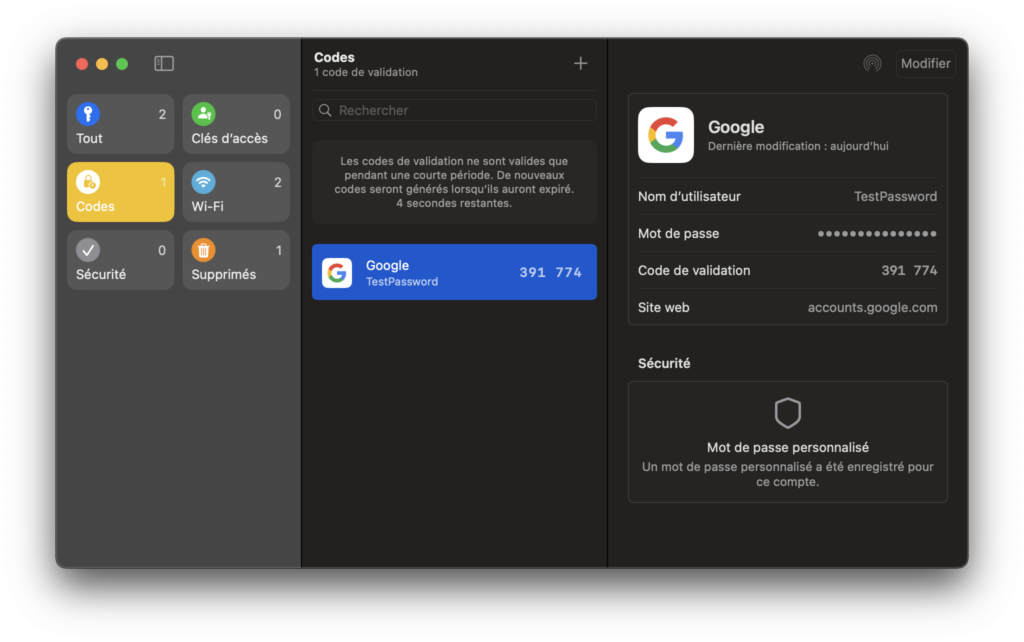Click the orange trash icon for Supprimés
The image size is (1024, 642).
click(203, 250)
